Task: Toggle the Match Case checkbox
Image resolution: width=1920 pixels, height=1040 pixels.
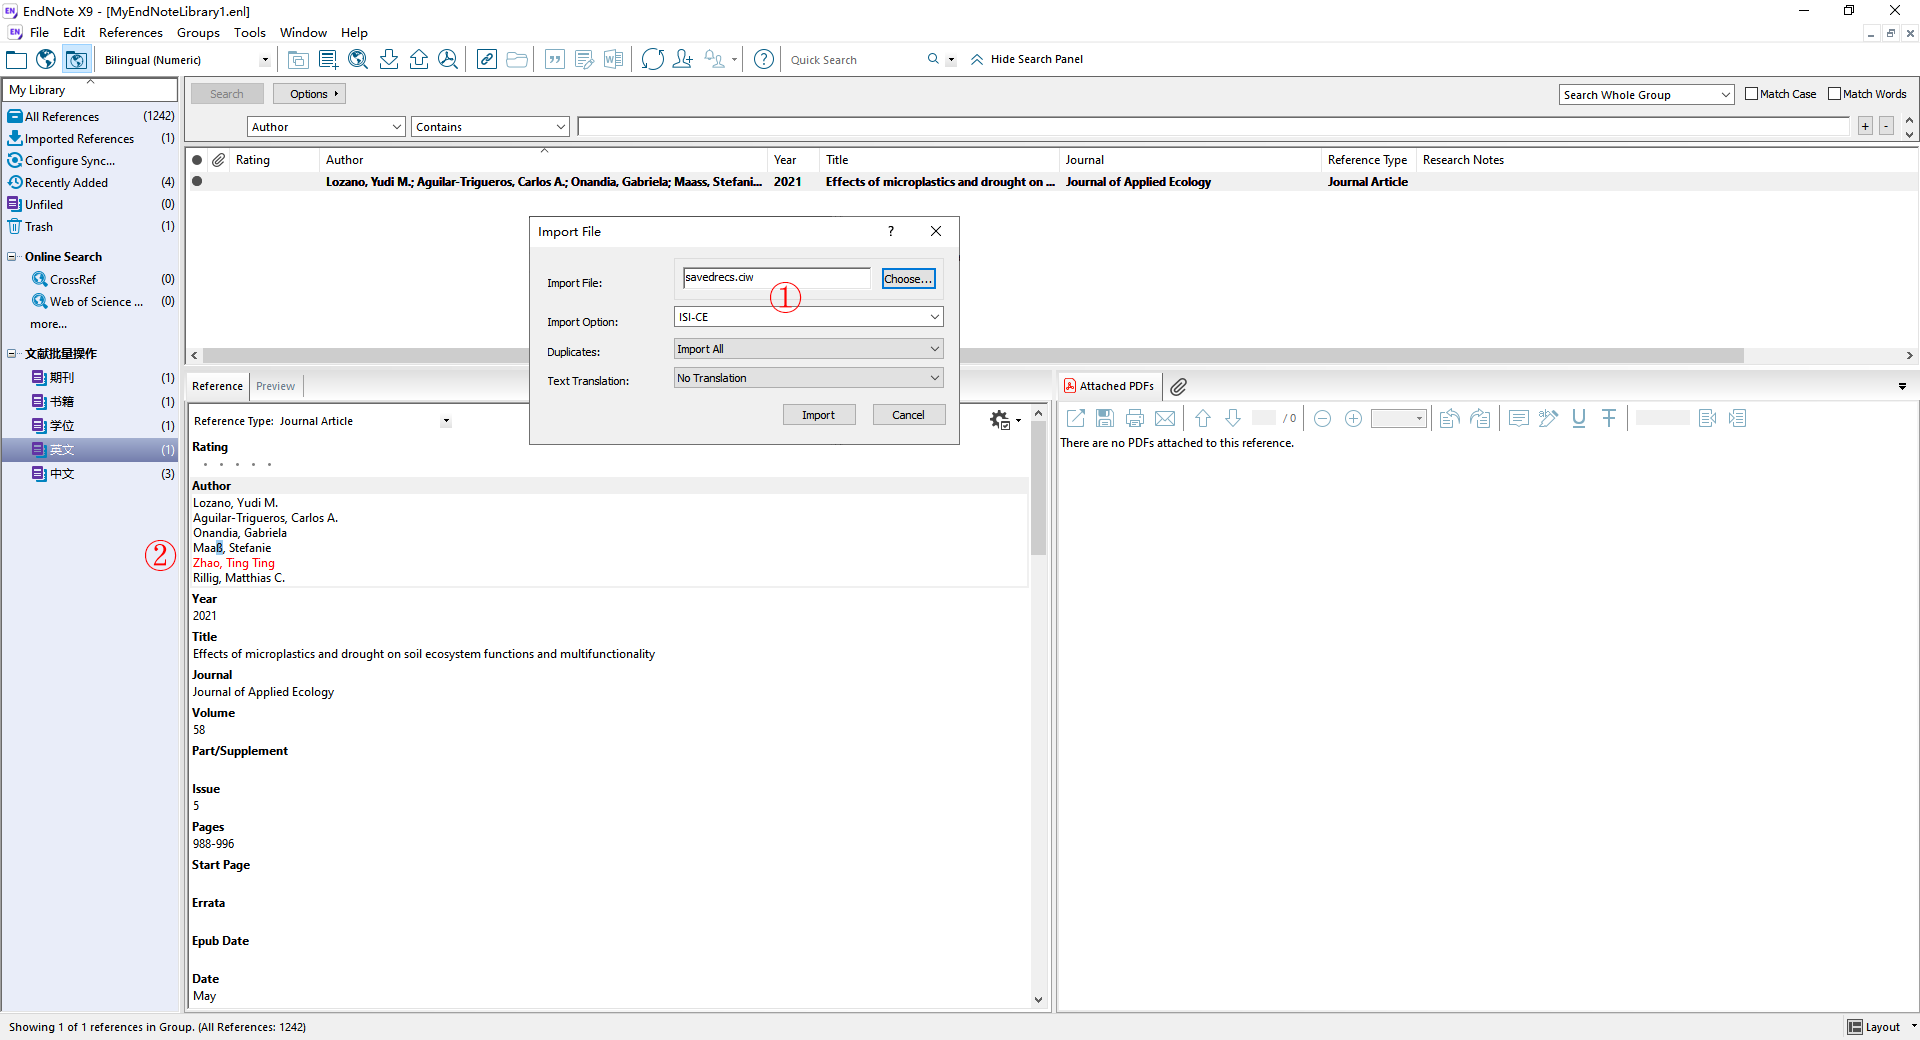Action: [x=1751, y=94]
